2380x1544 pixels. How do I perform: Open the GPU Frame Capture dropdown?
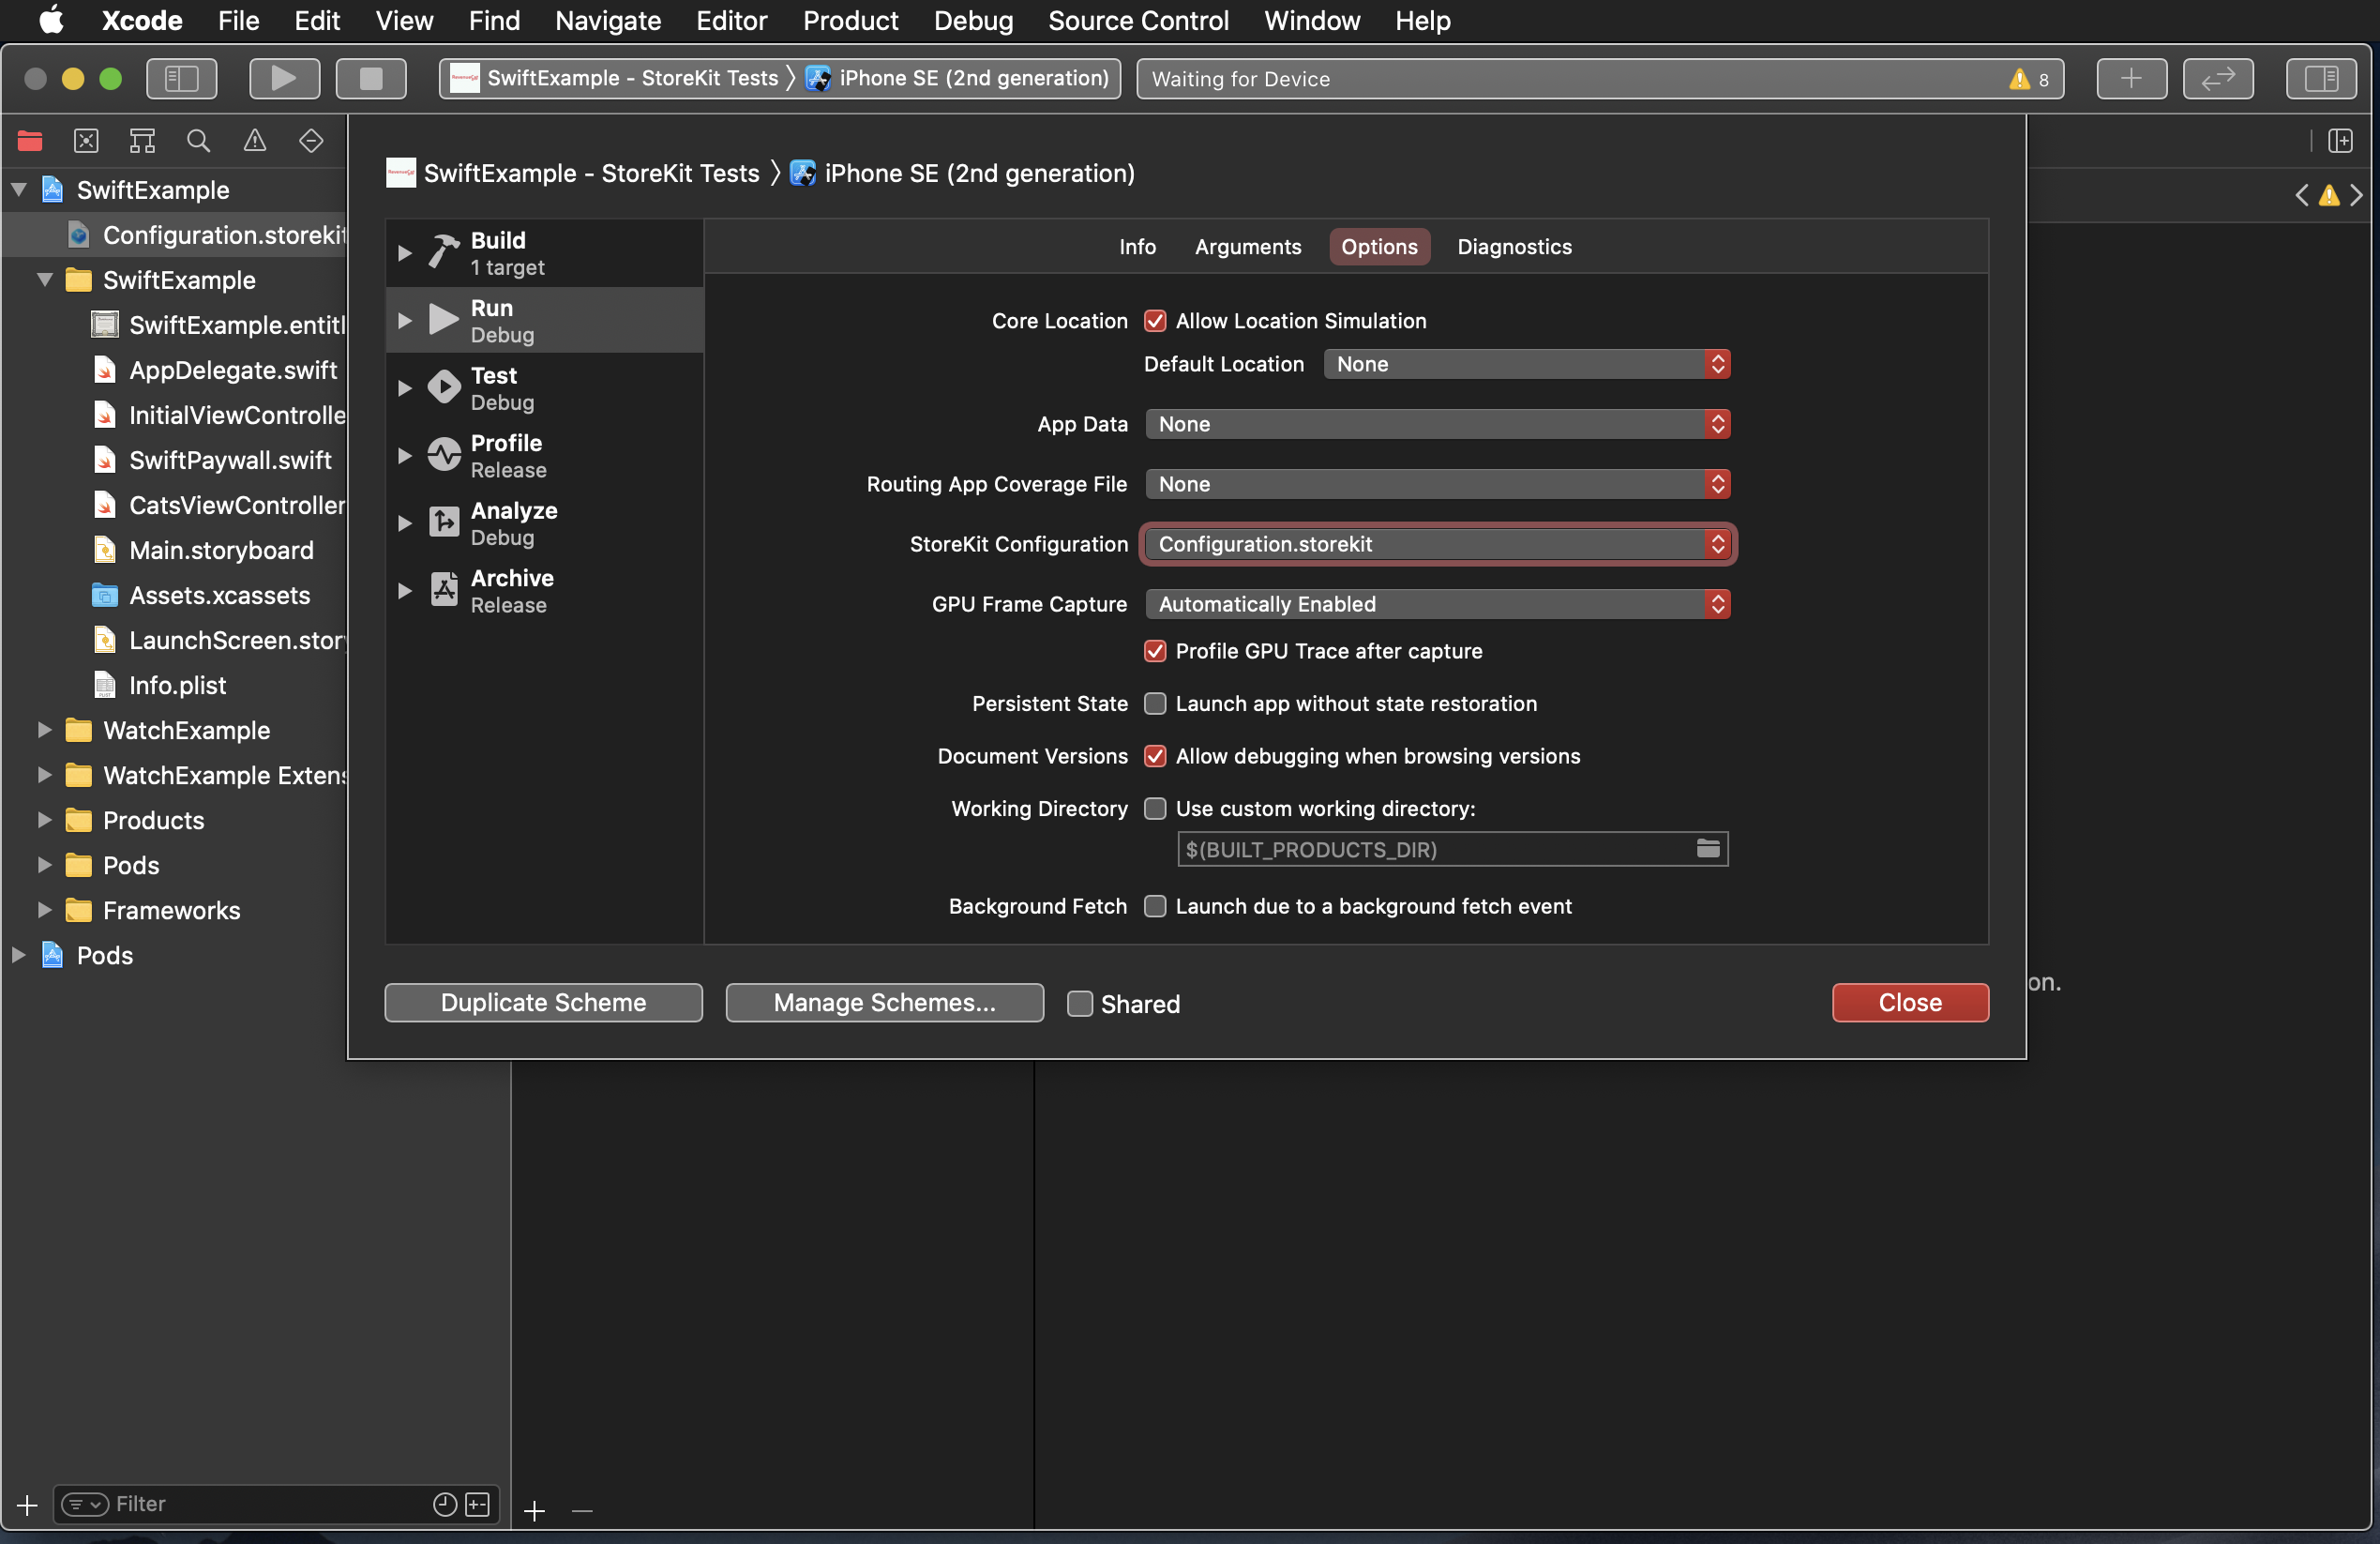1437,604
